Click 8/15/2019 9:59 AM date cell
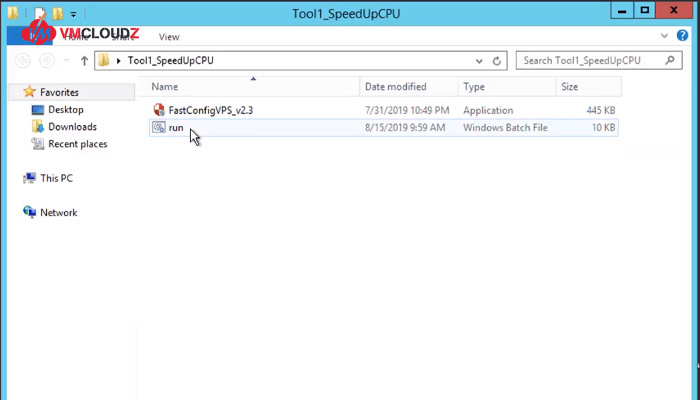700x400 pixels. coord(405,128)
